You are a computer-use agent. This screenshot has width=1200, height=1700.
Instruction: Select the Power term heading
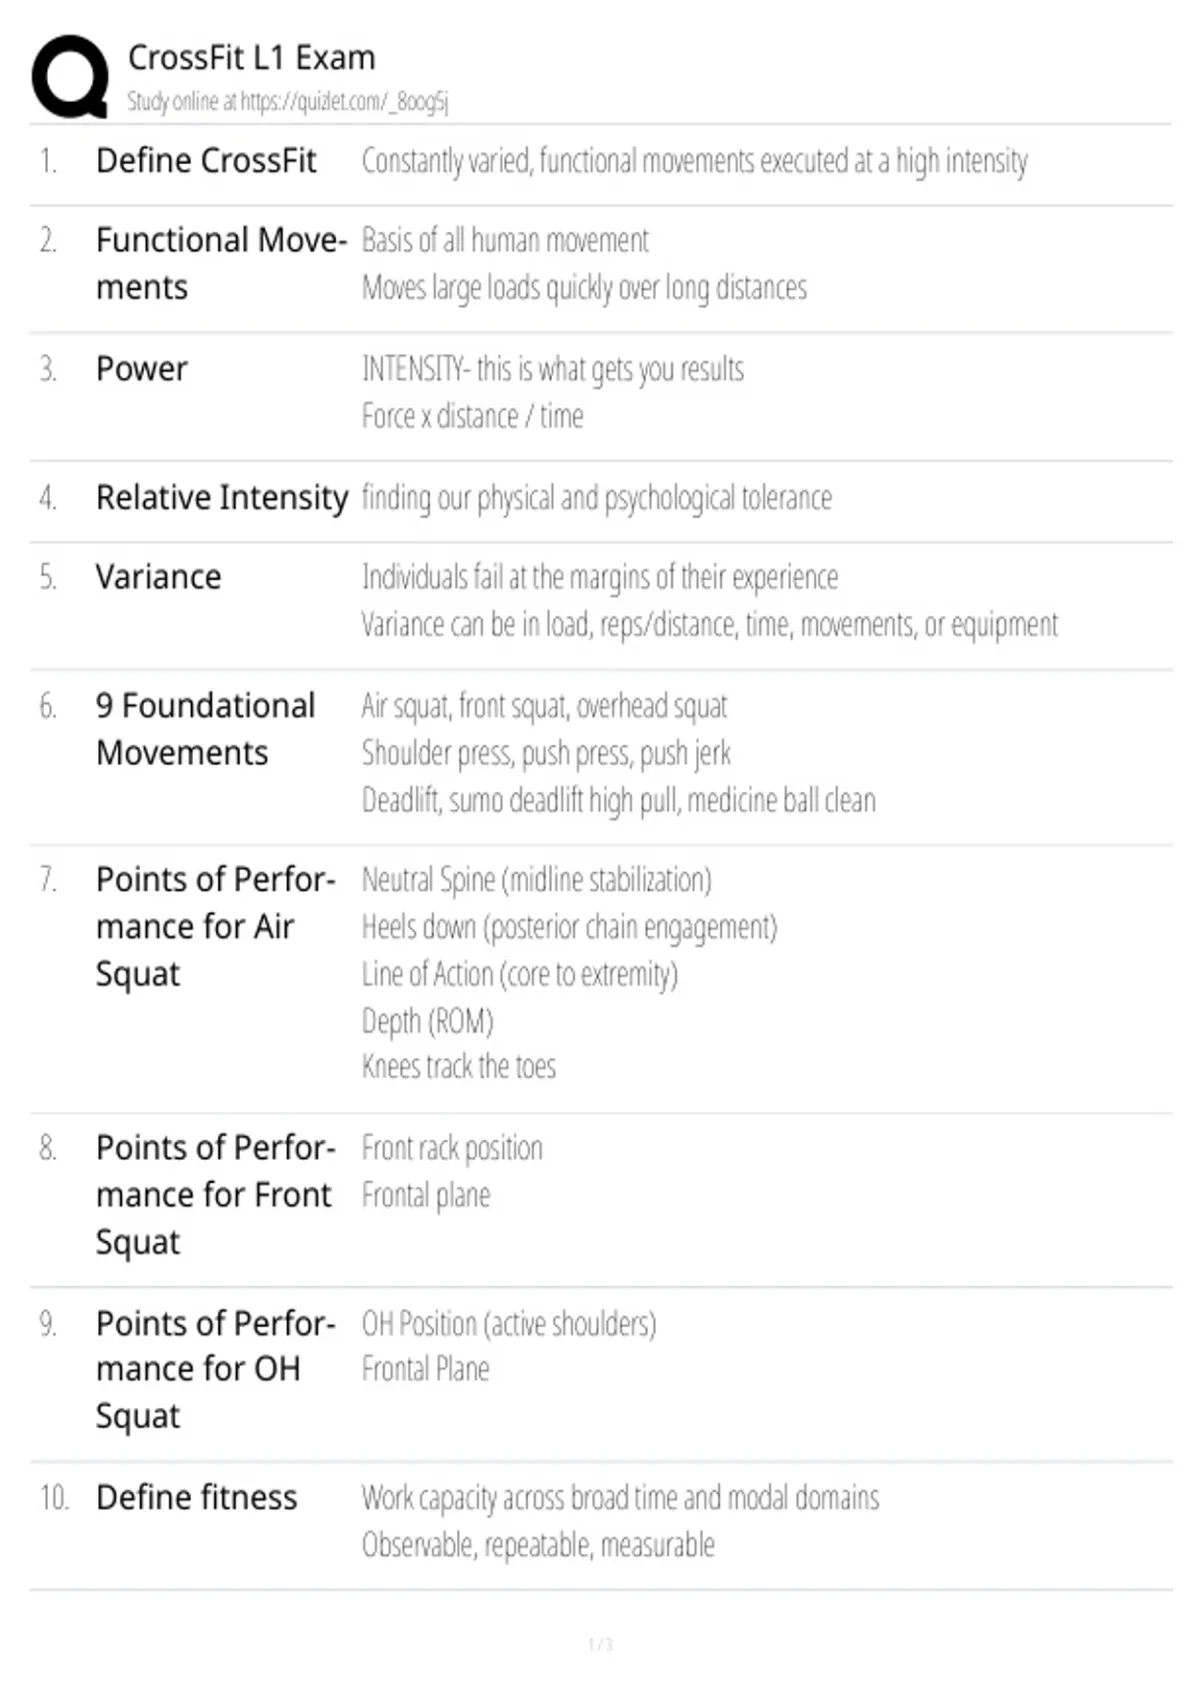pyautogui.click(x=141, y=369)
